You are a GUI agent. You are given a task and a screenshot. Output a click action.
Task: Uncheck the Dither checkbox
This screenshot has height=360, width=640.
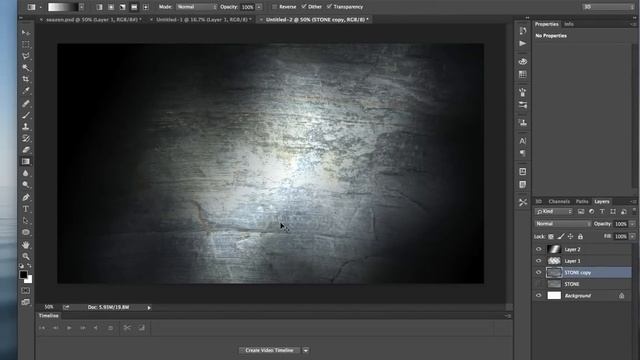[304, 7]
